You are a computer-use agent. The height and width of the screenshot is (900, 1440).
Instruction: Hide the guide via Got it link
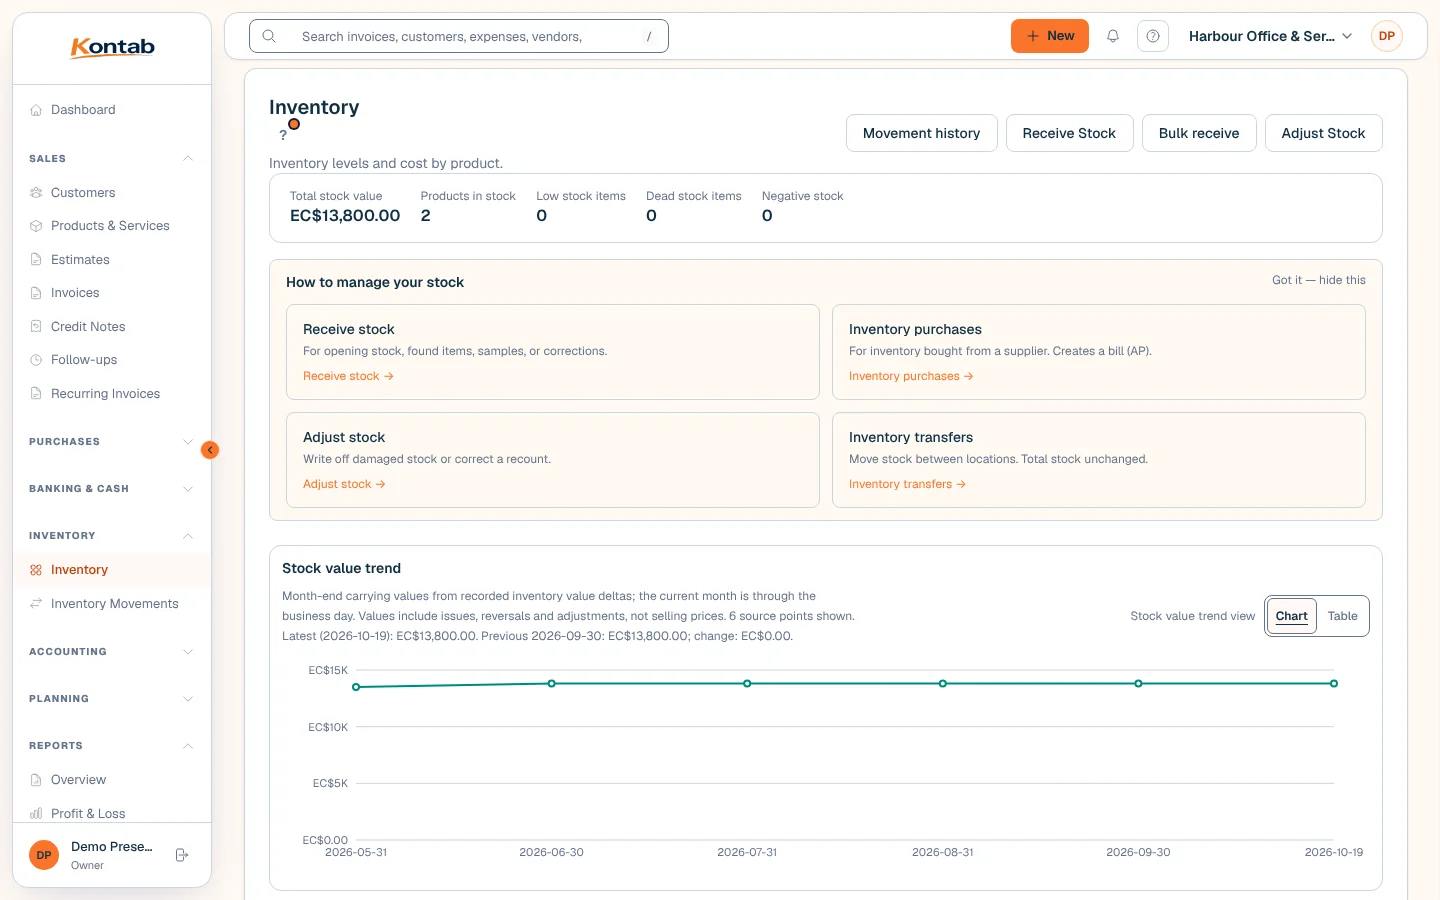(1318, 280)
